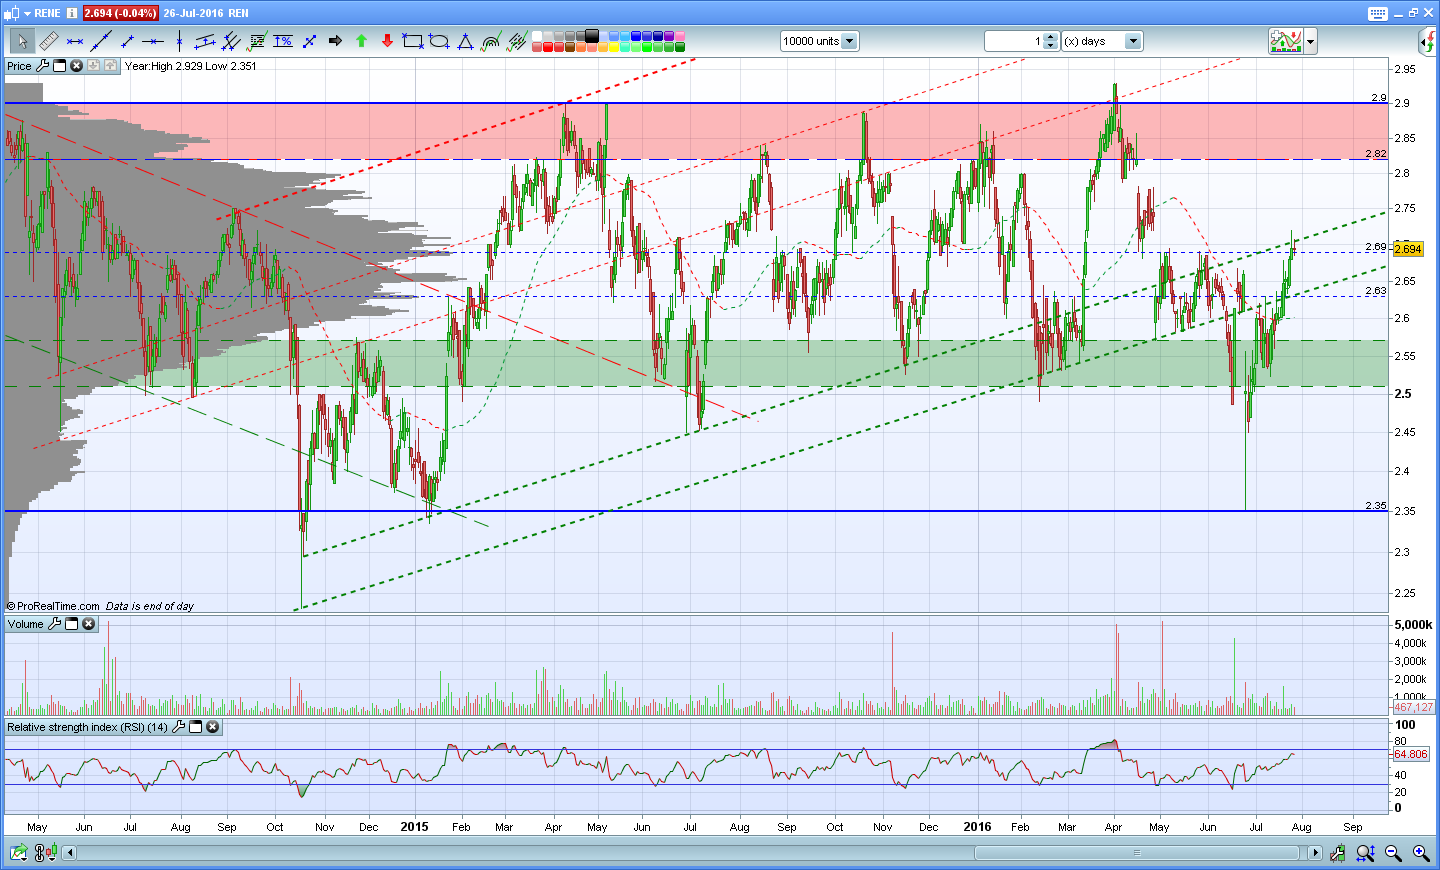This screenshot has width=1440, height=870.
Task: Zoom in on the chart timeline
Action: (1421, 853)
